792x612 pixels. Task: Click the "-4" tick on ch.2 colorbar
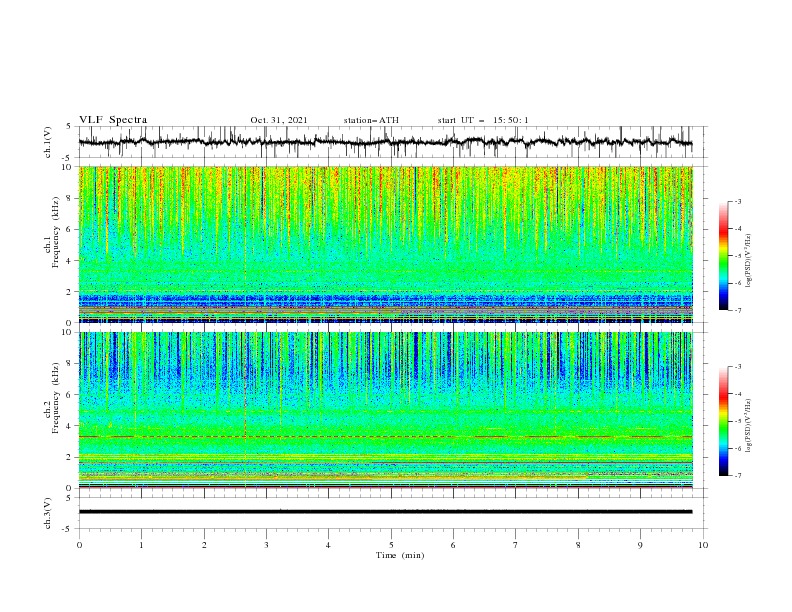click(x=737, y=394)
